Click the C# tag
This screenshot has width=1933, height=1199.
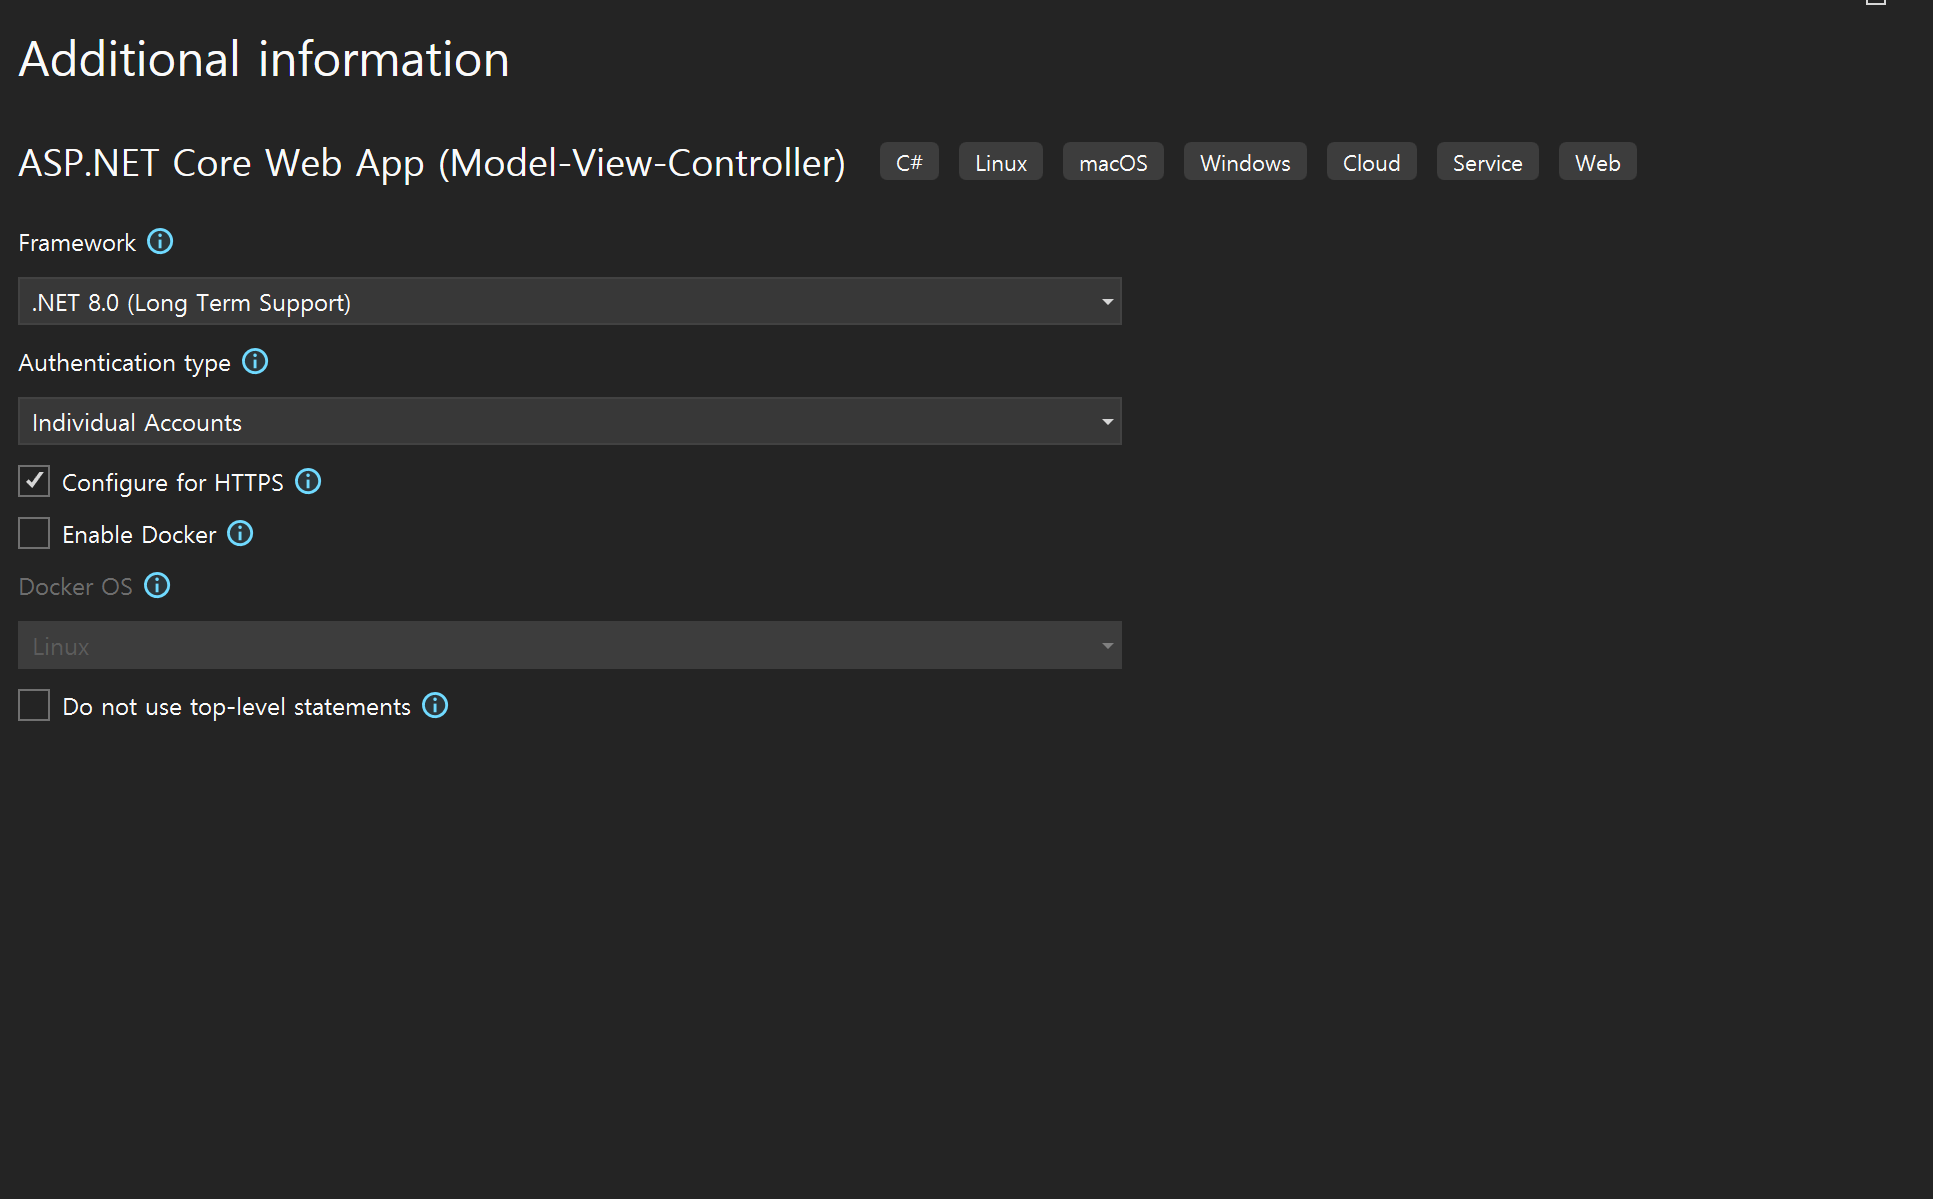pos(909,163)
